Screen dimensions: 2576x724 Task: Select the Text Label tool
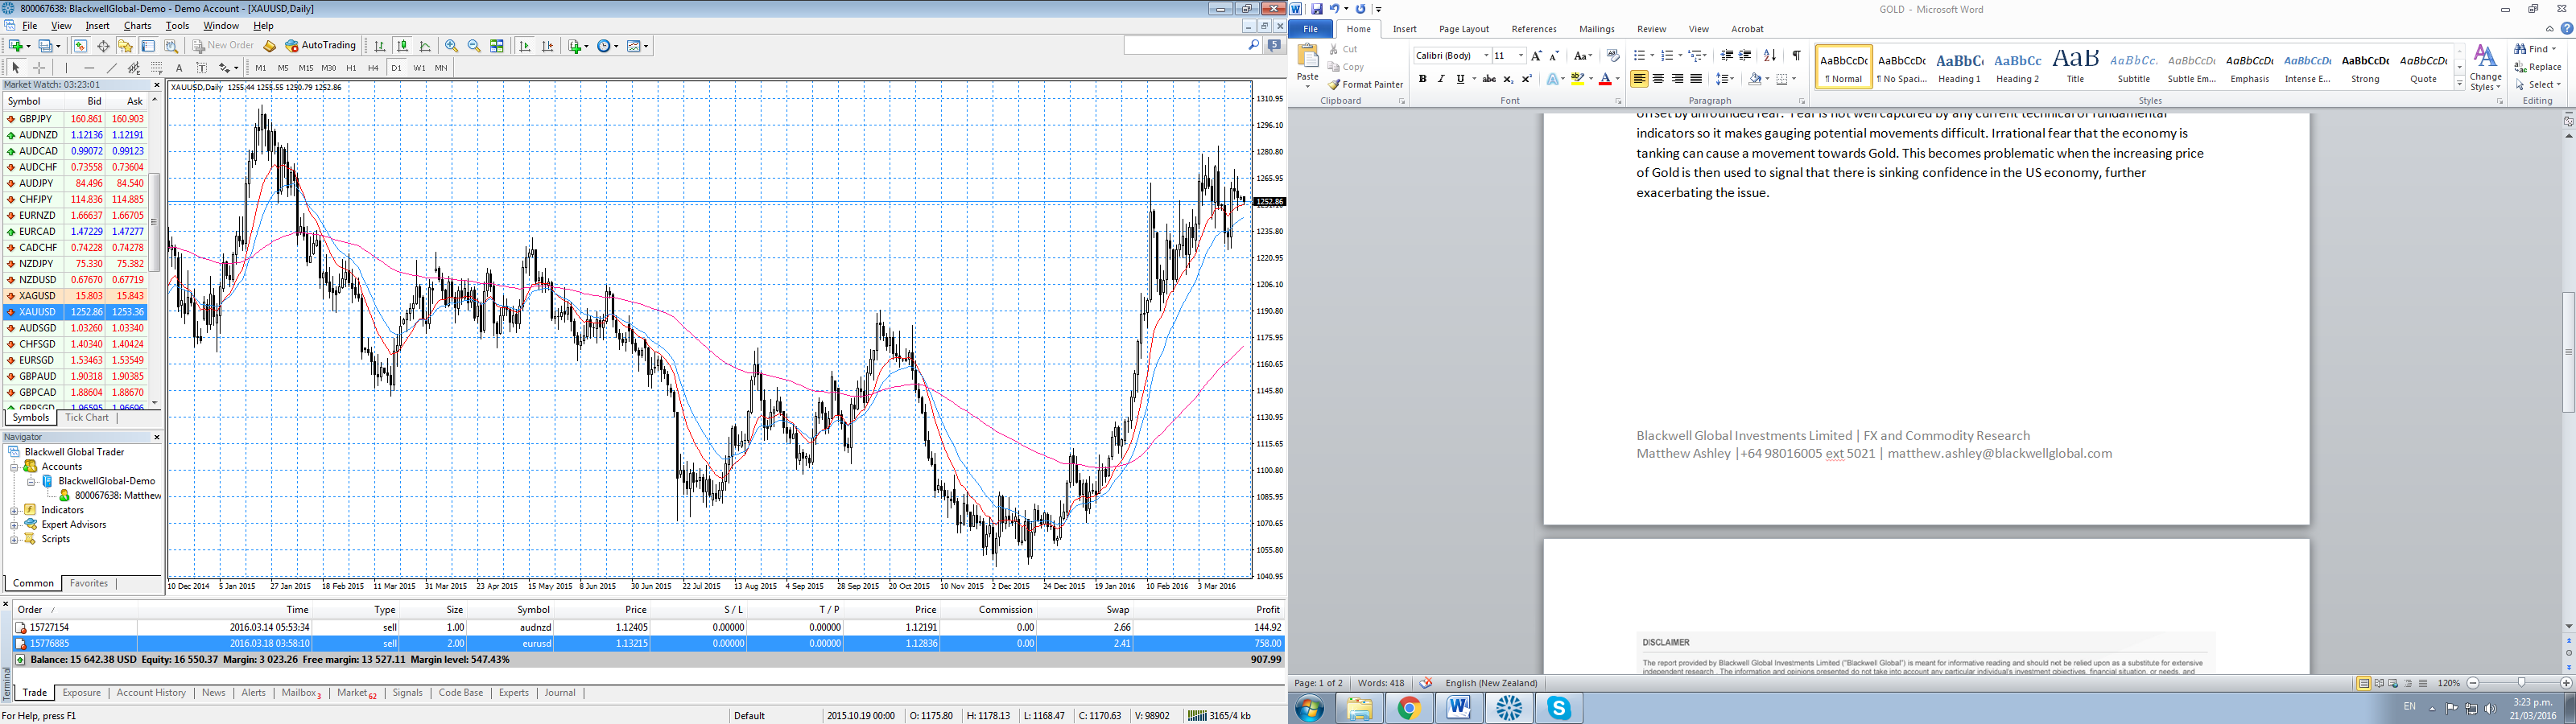202,68
